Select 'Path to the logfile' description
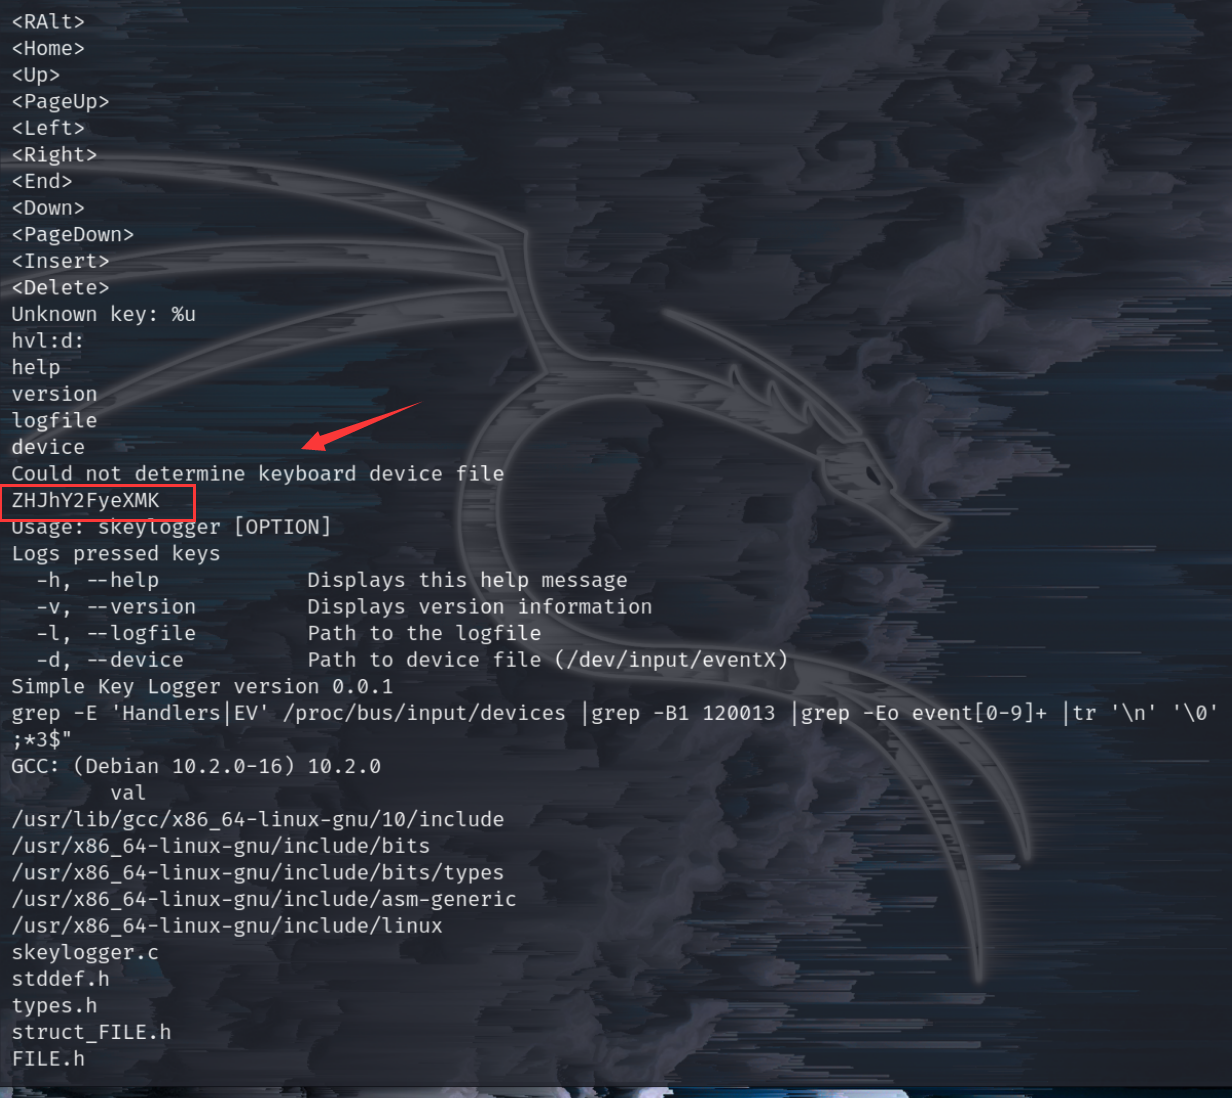The width and height of the screenshot is (1232, 1098). coord(424,633)
